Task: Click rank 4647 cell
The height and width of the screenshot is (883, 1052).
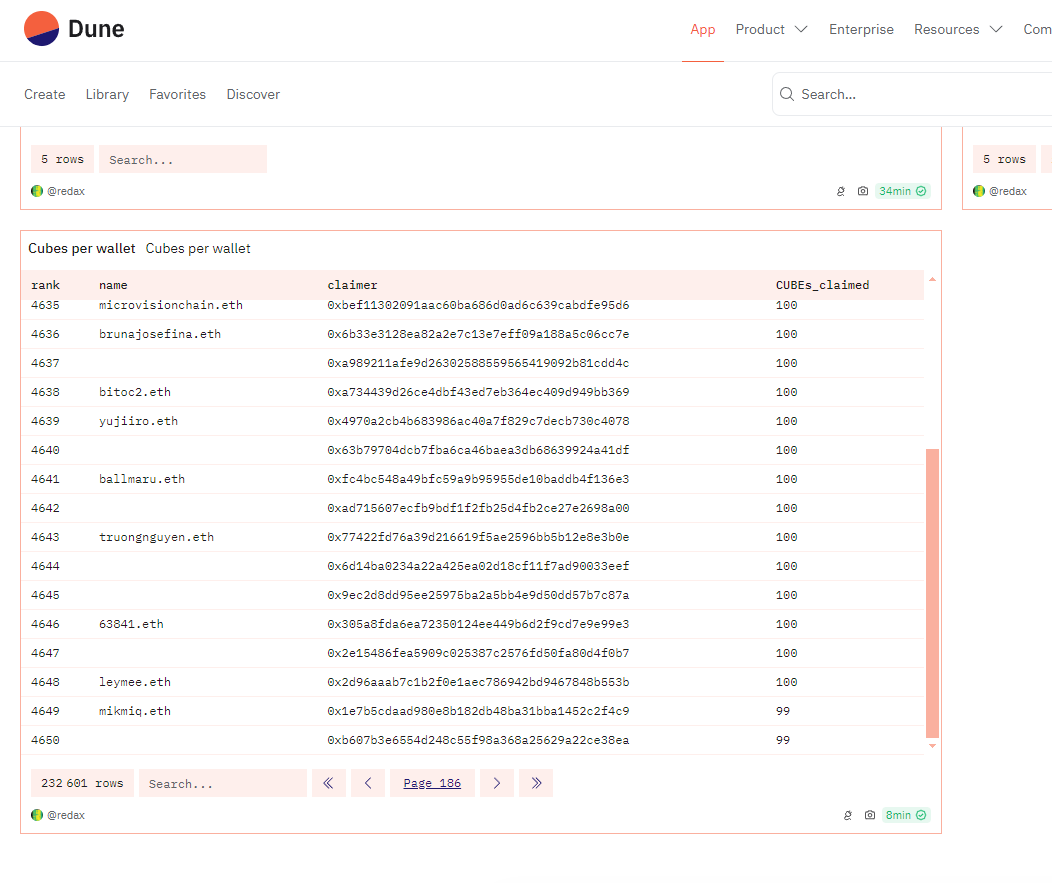Action: [45, 653]
